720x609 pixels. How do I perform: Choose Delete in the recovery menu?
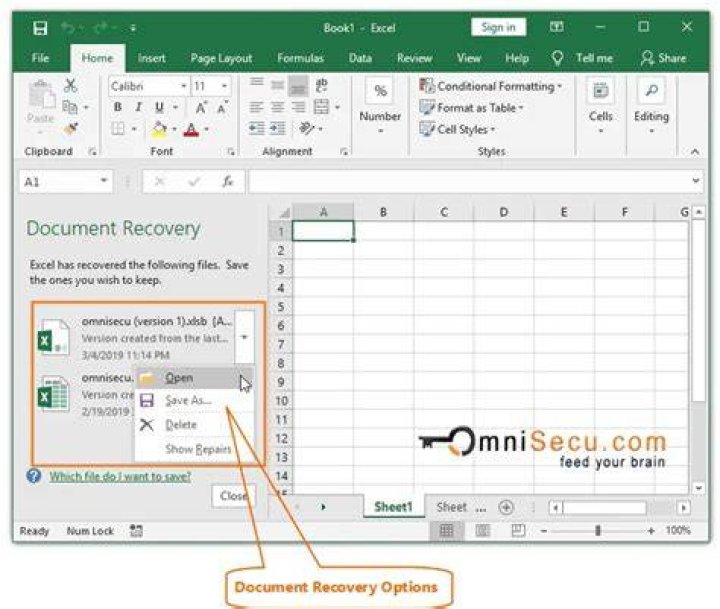(x=194, y=425)
